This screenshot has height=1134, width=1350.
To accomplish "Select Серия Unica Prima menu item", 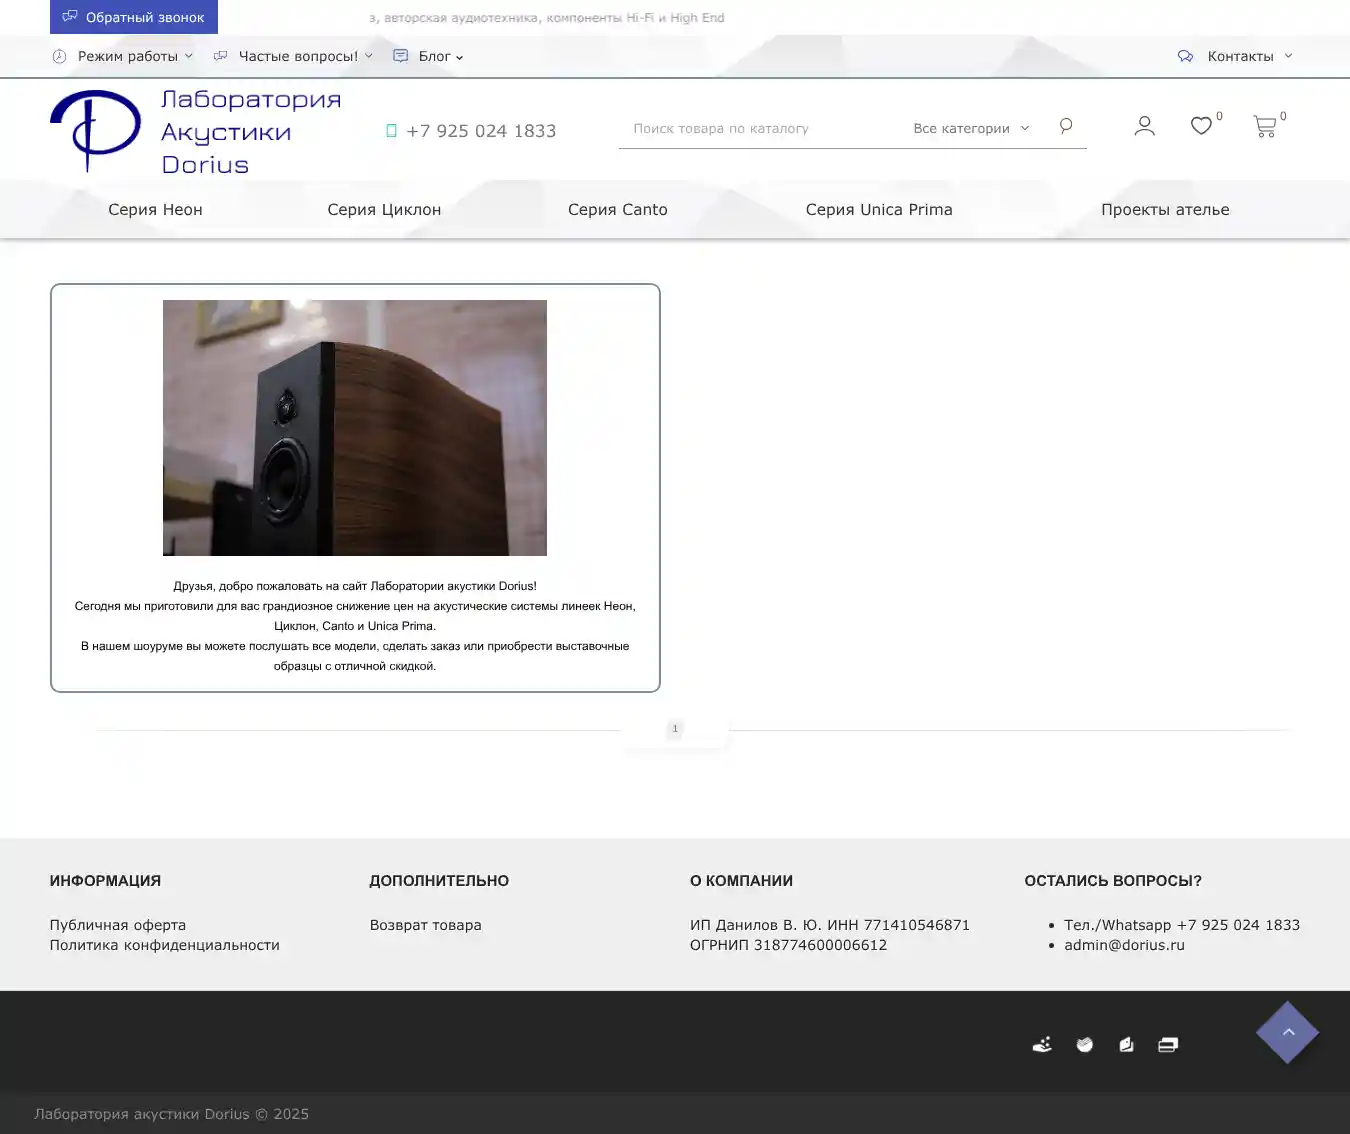I will pyautogui.click(x=878, y=210).
